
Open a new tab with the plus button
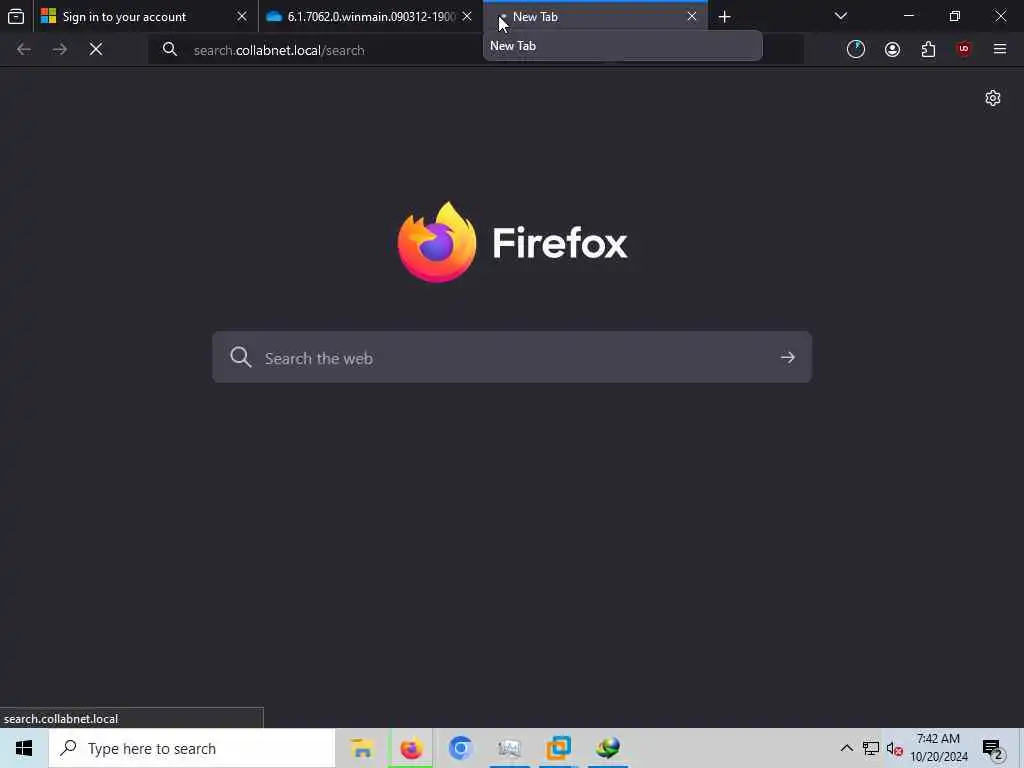click(x=724, y=16)
